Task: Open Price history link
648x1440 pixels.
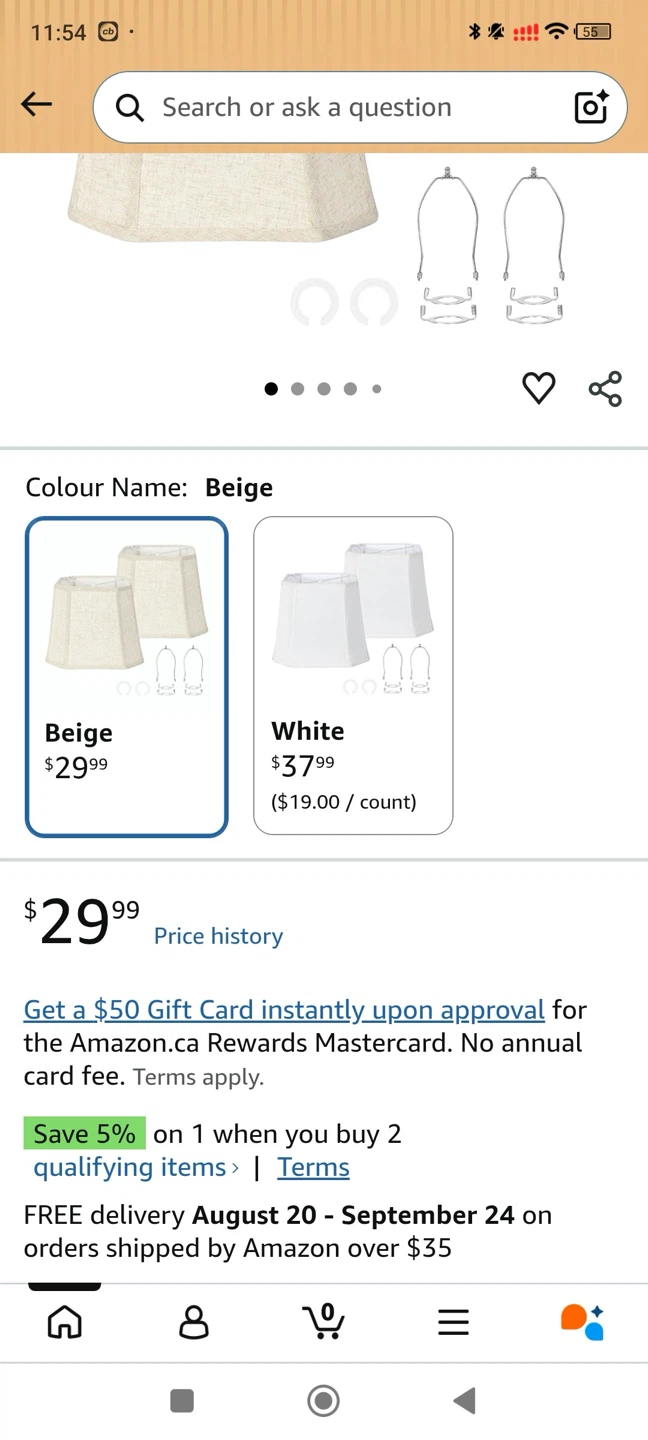Action: pos(218,936)
